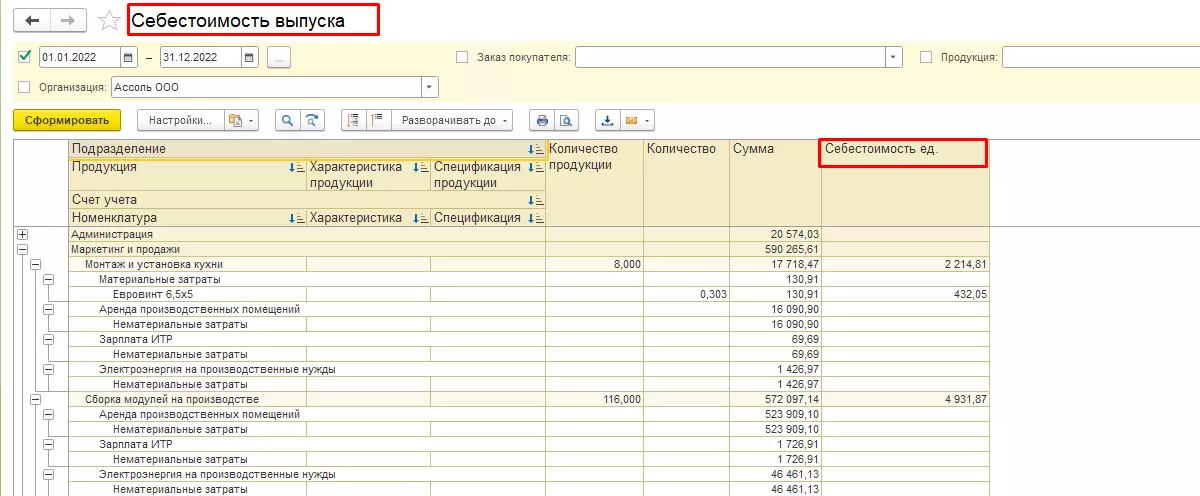Open Настройки... report settings
The height and width of the screenshot is (496, 1200).
coord(180,120)
